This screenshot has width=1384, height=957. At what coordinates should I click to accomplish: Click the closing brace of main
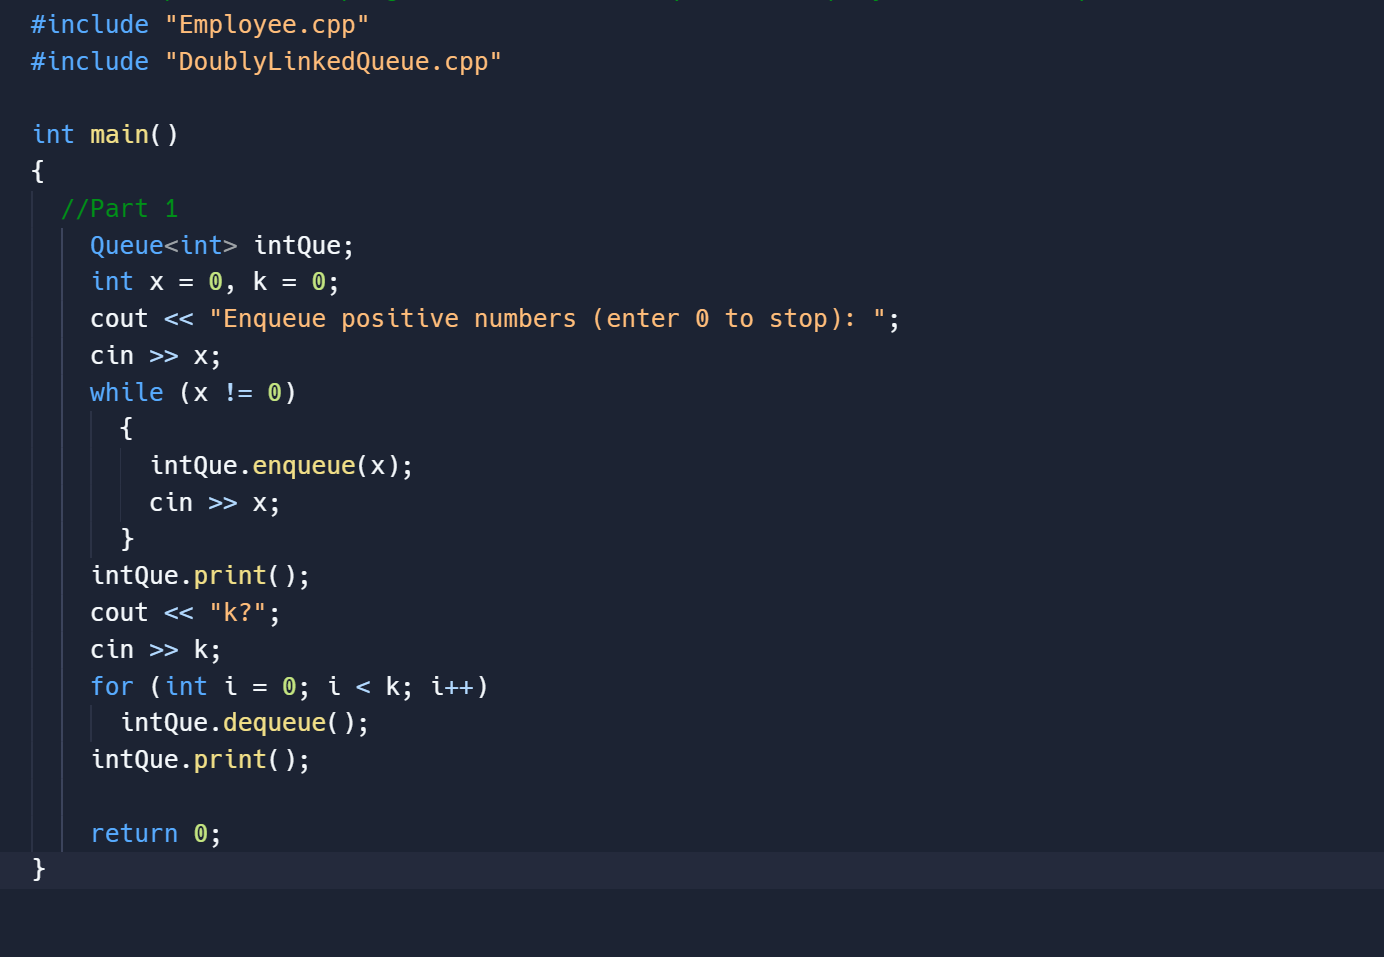37,870
